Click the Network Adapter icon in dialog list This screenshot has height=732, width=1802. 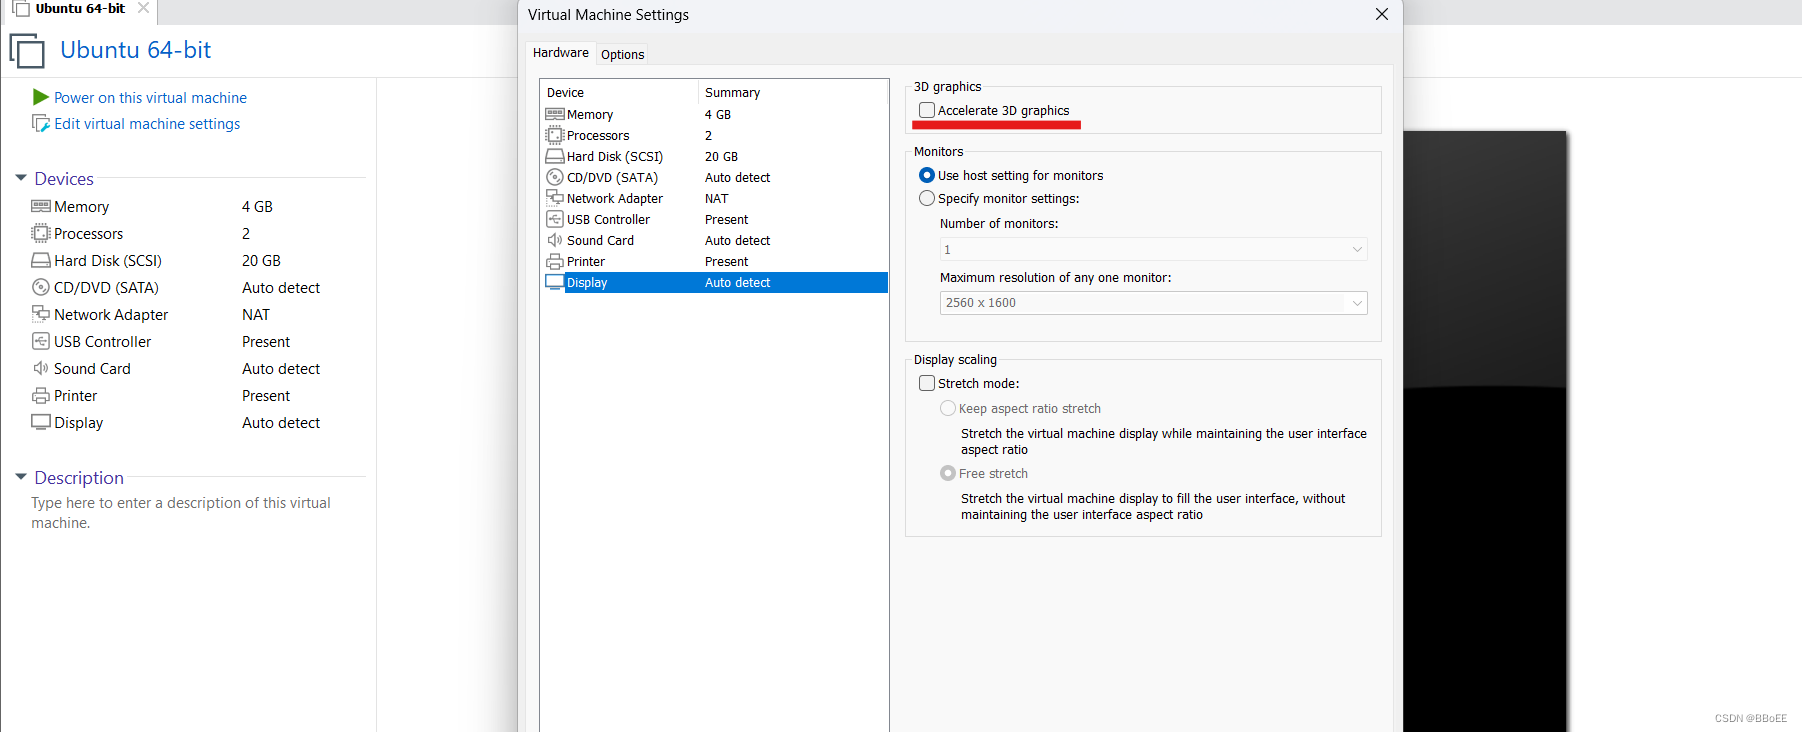(554, 198)
